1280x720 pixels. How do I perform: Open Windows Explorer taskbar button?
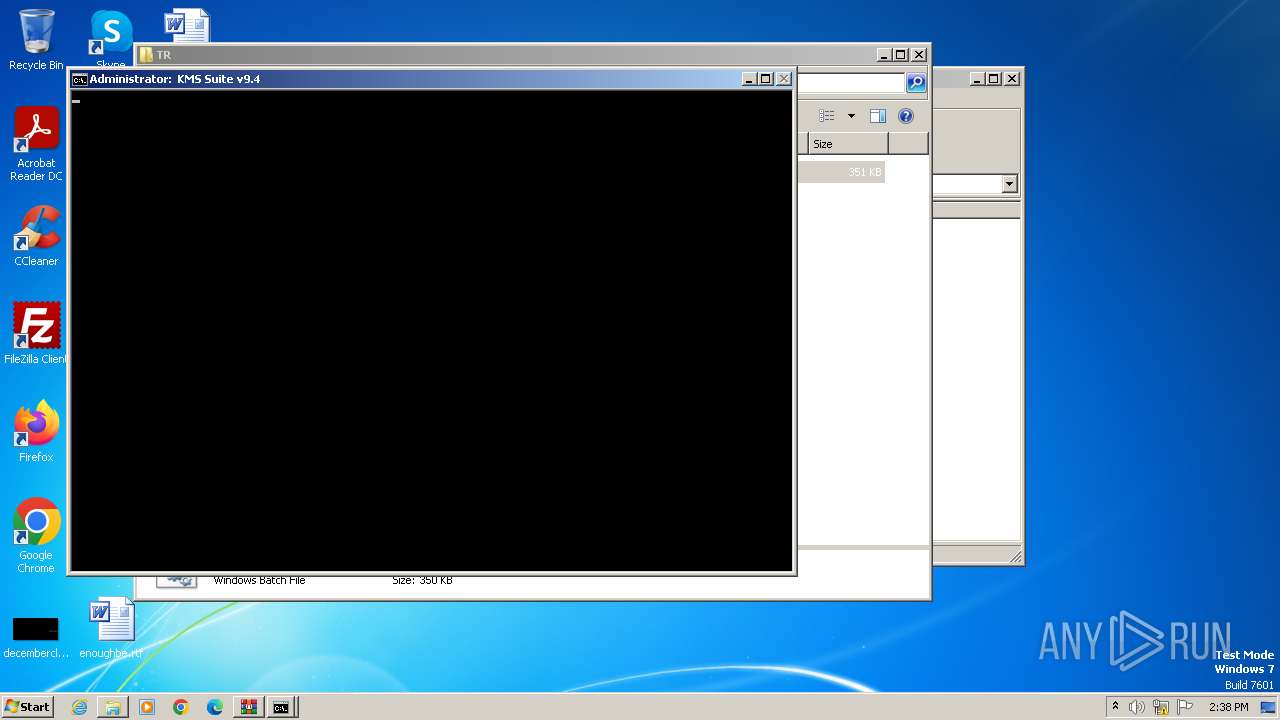click(113, 707)
